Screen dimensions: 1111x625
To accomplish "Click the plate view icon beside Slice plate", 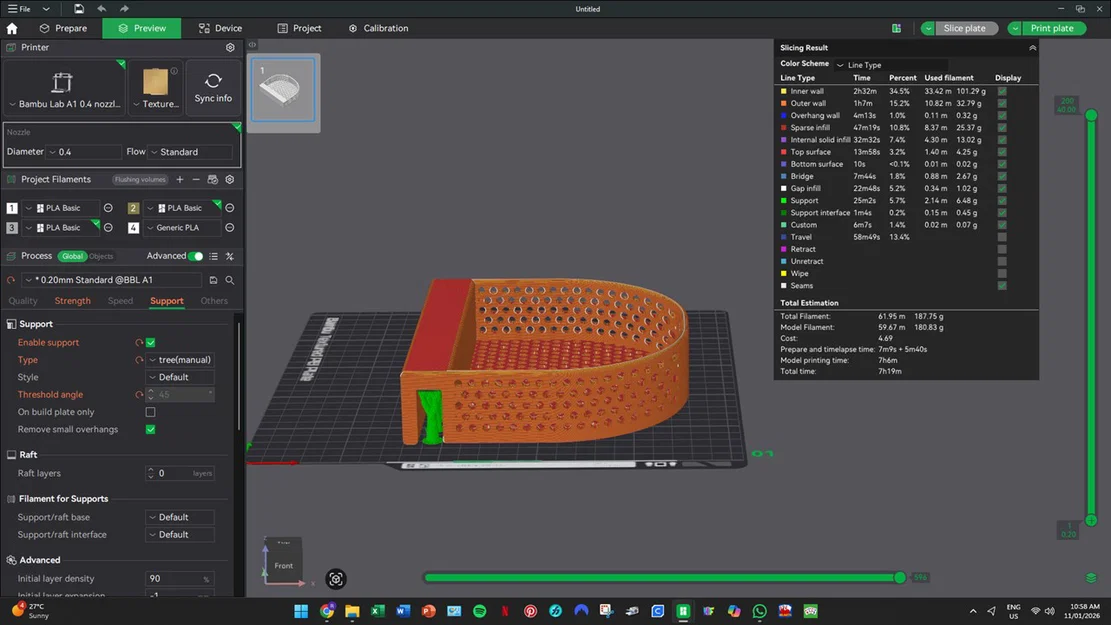I will point(896,28).
